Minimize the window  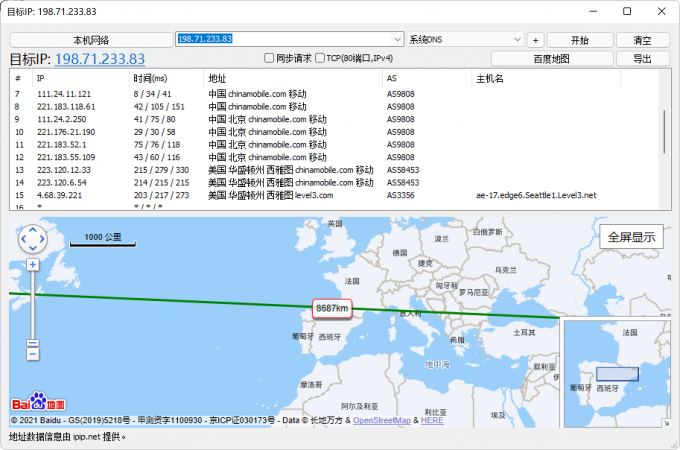point(593,11)
